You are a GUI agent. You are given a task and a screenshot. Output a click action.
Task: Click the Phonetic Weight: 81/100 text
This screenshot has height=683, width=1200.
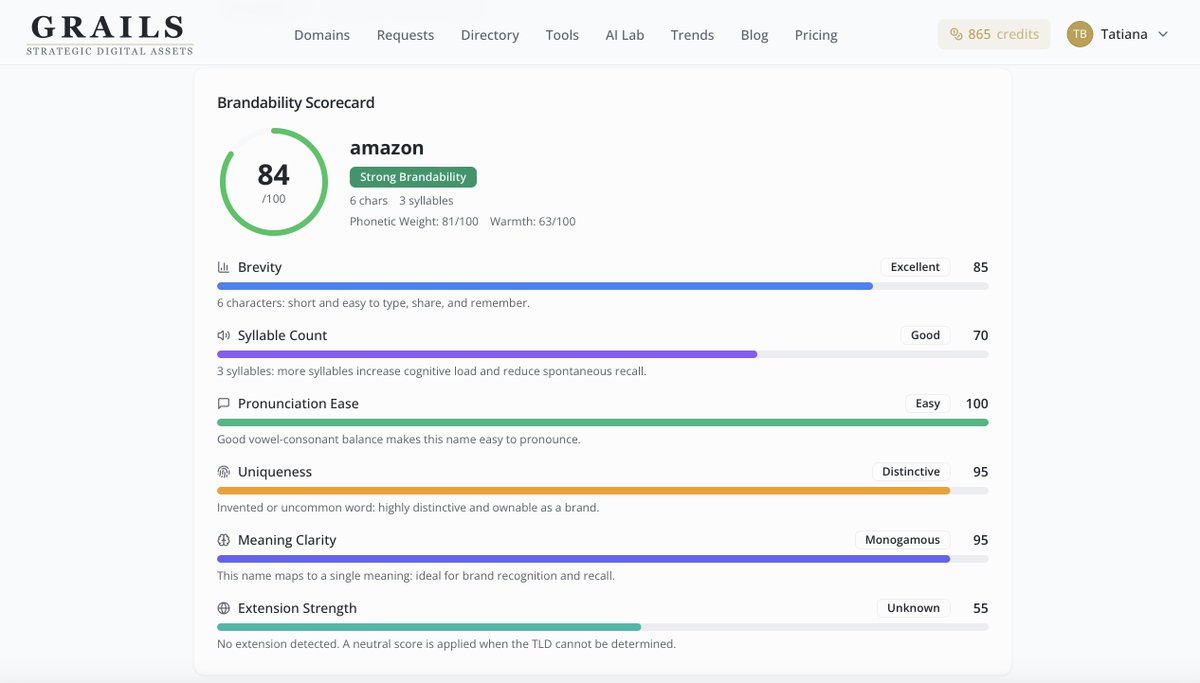point(414,222)
